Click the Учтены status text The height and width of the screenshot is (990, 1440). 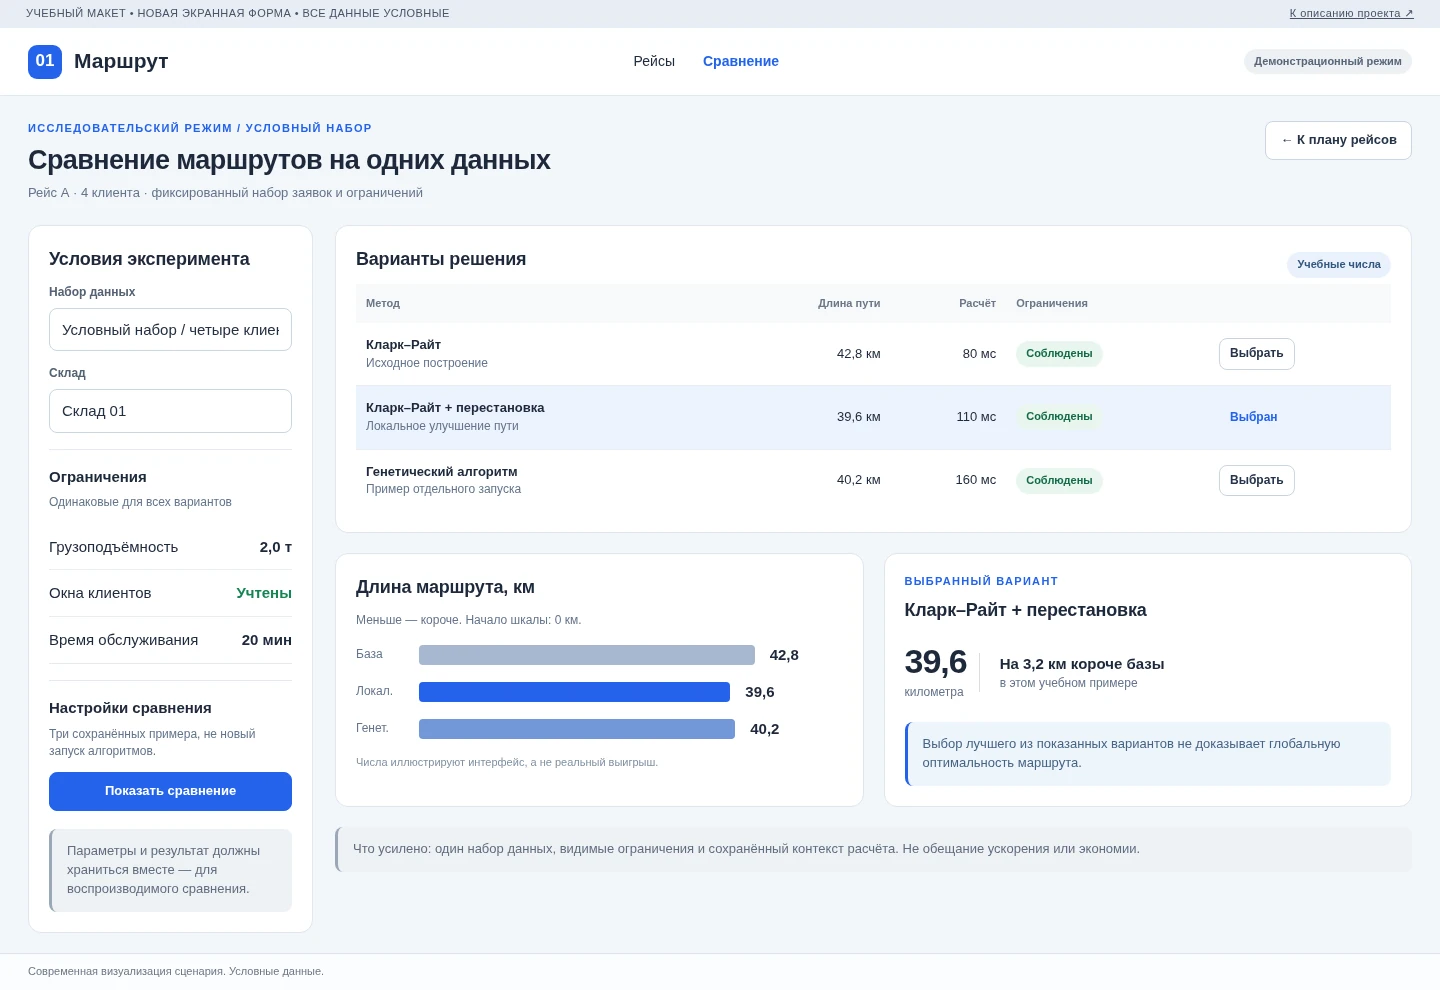[264, 593]
